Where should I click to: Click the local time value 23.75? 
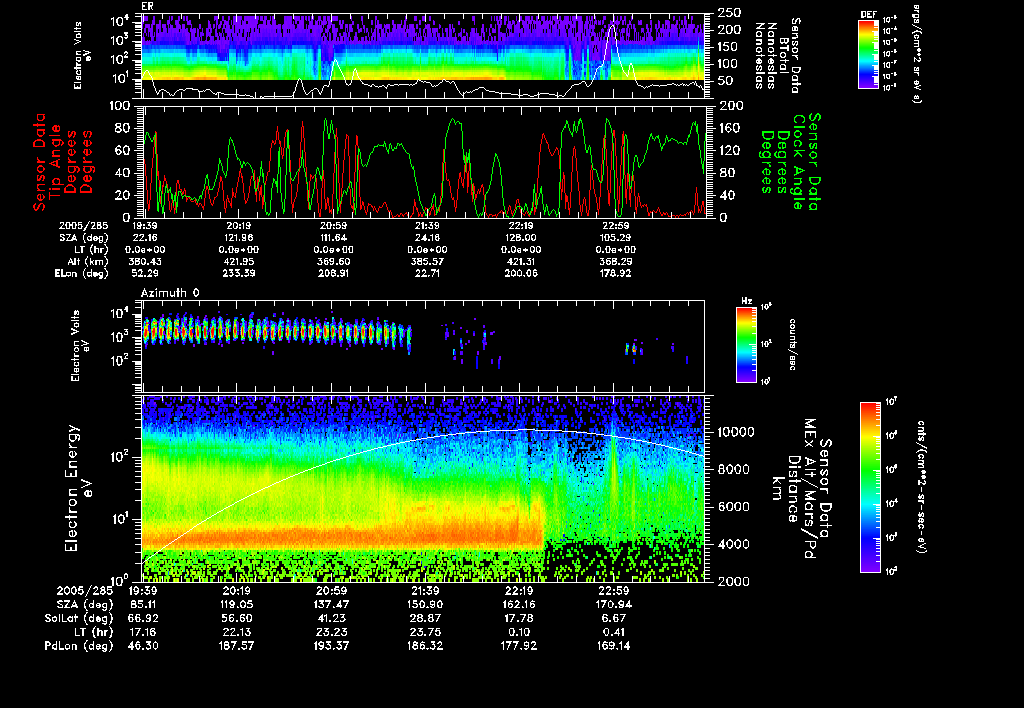coord(425,632)
